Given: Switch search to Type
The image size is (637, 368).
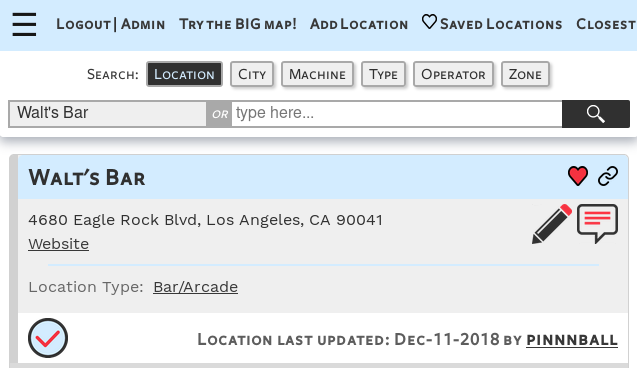Looking at the screenshot, I should point(384,74).
